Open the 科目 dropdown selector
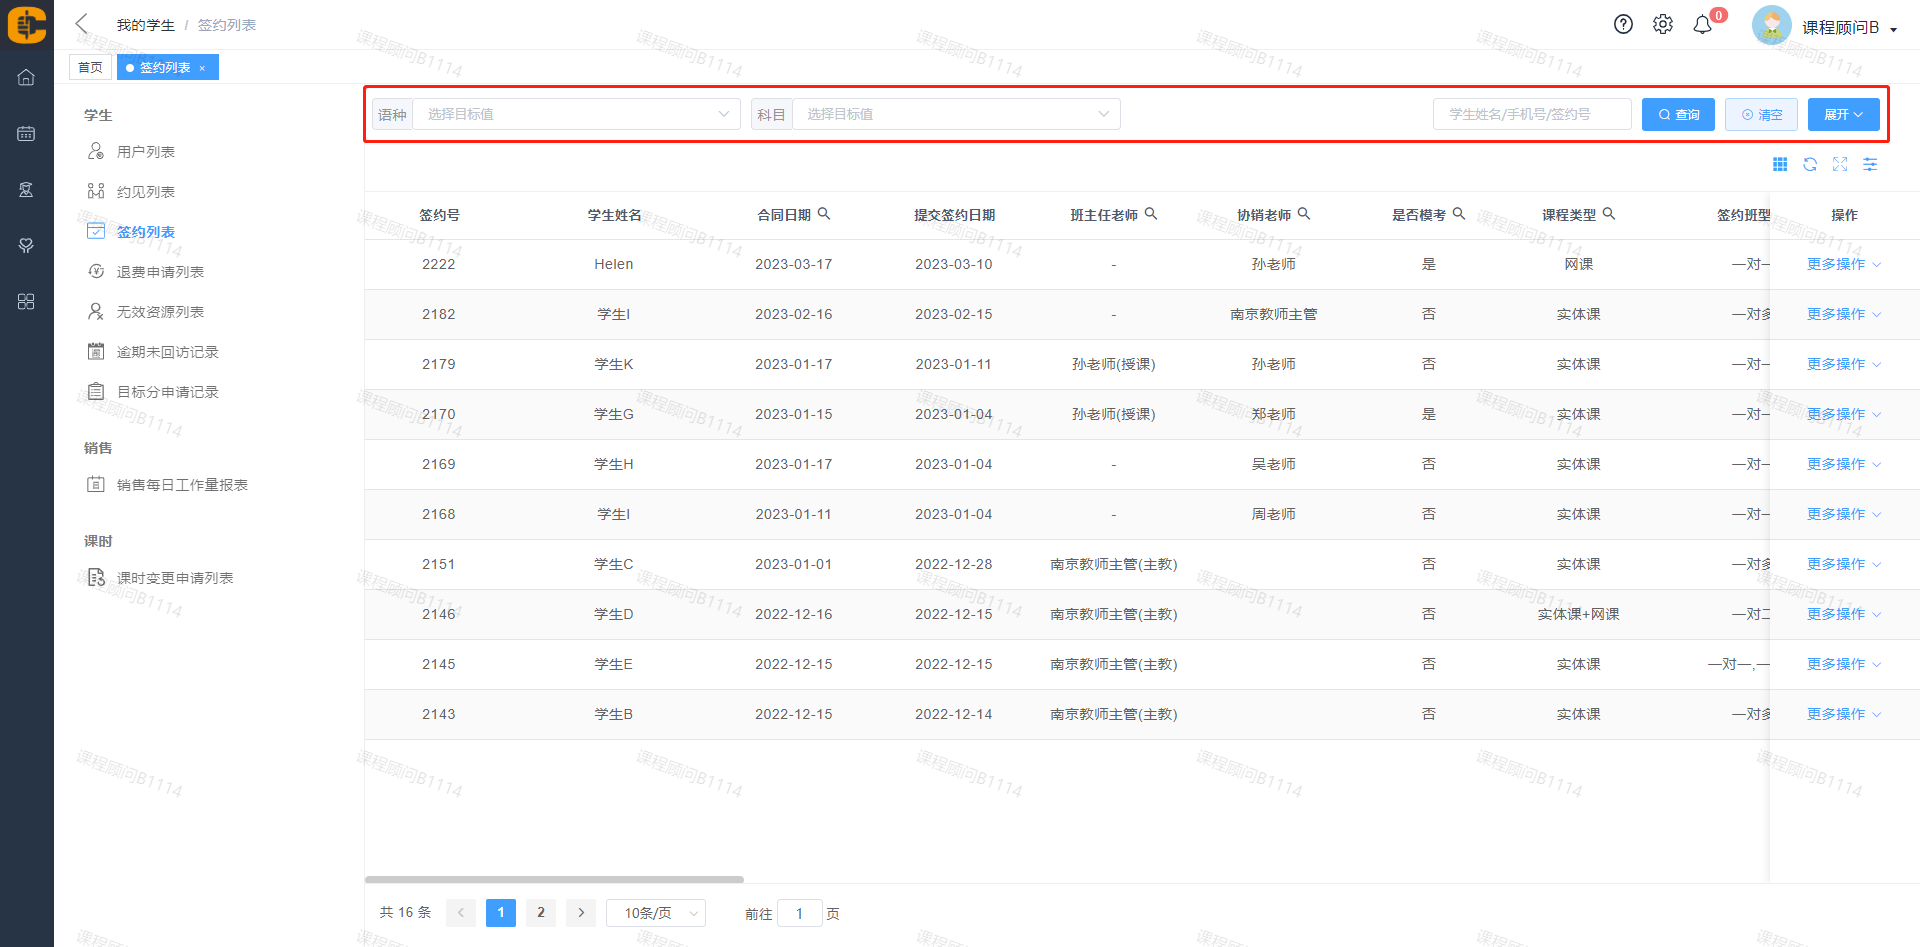 [x=956, y=114]
